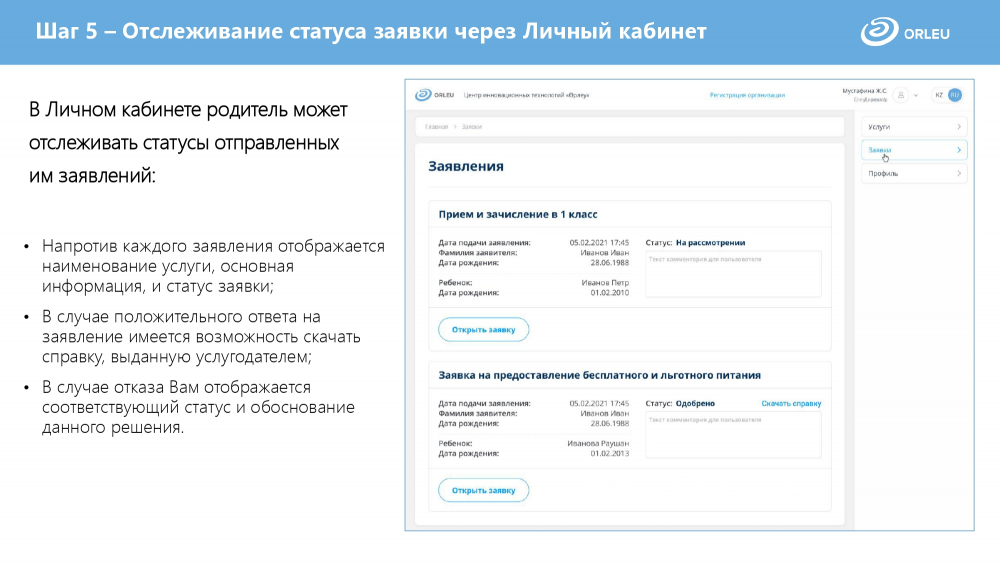Click the Прием и зачисление в 1 класс heading
1000x563 pixels.
[x=518, y=214]
